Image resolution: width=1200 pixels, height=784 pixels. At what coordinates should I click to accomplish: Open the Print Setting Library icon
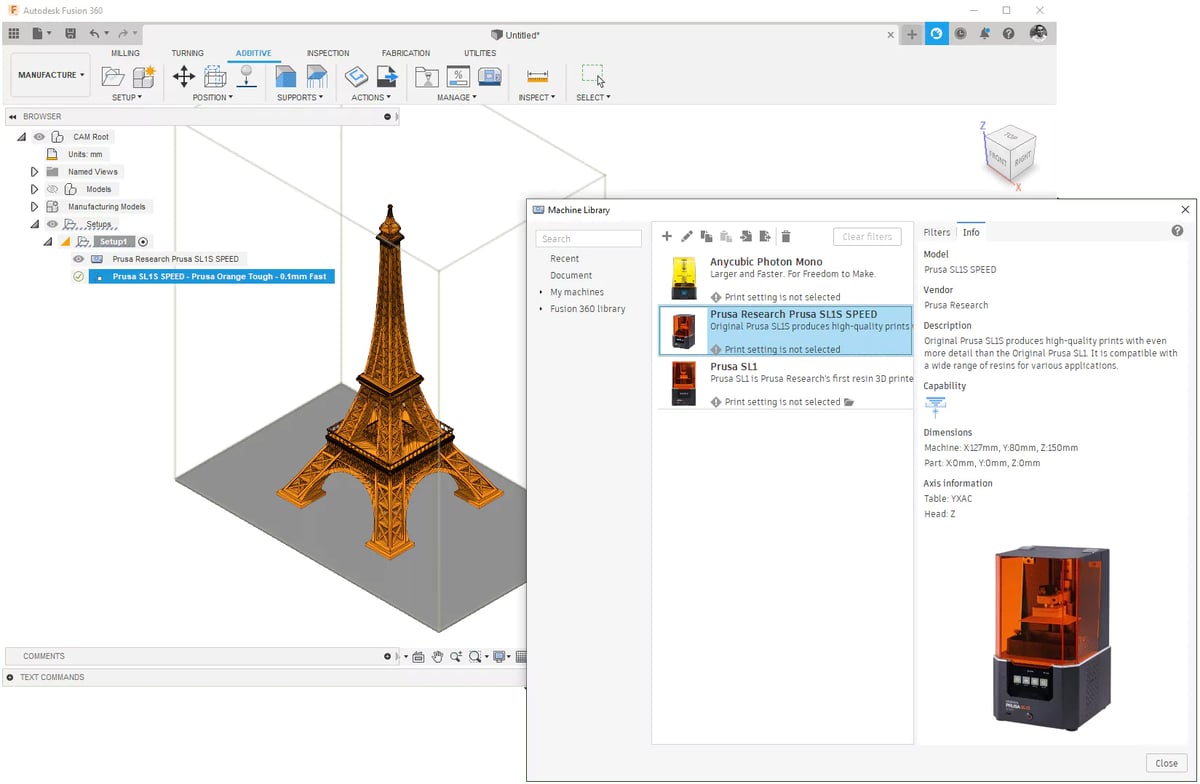427,76
